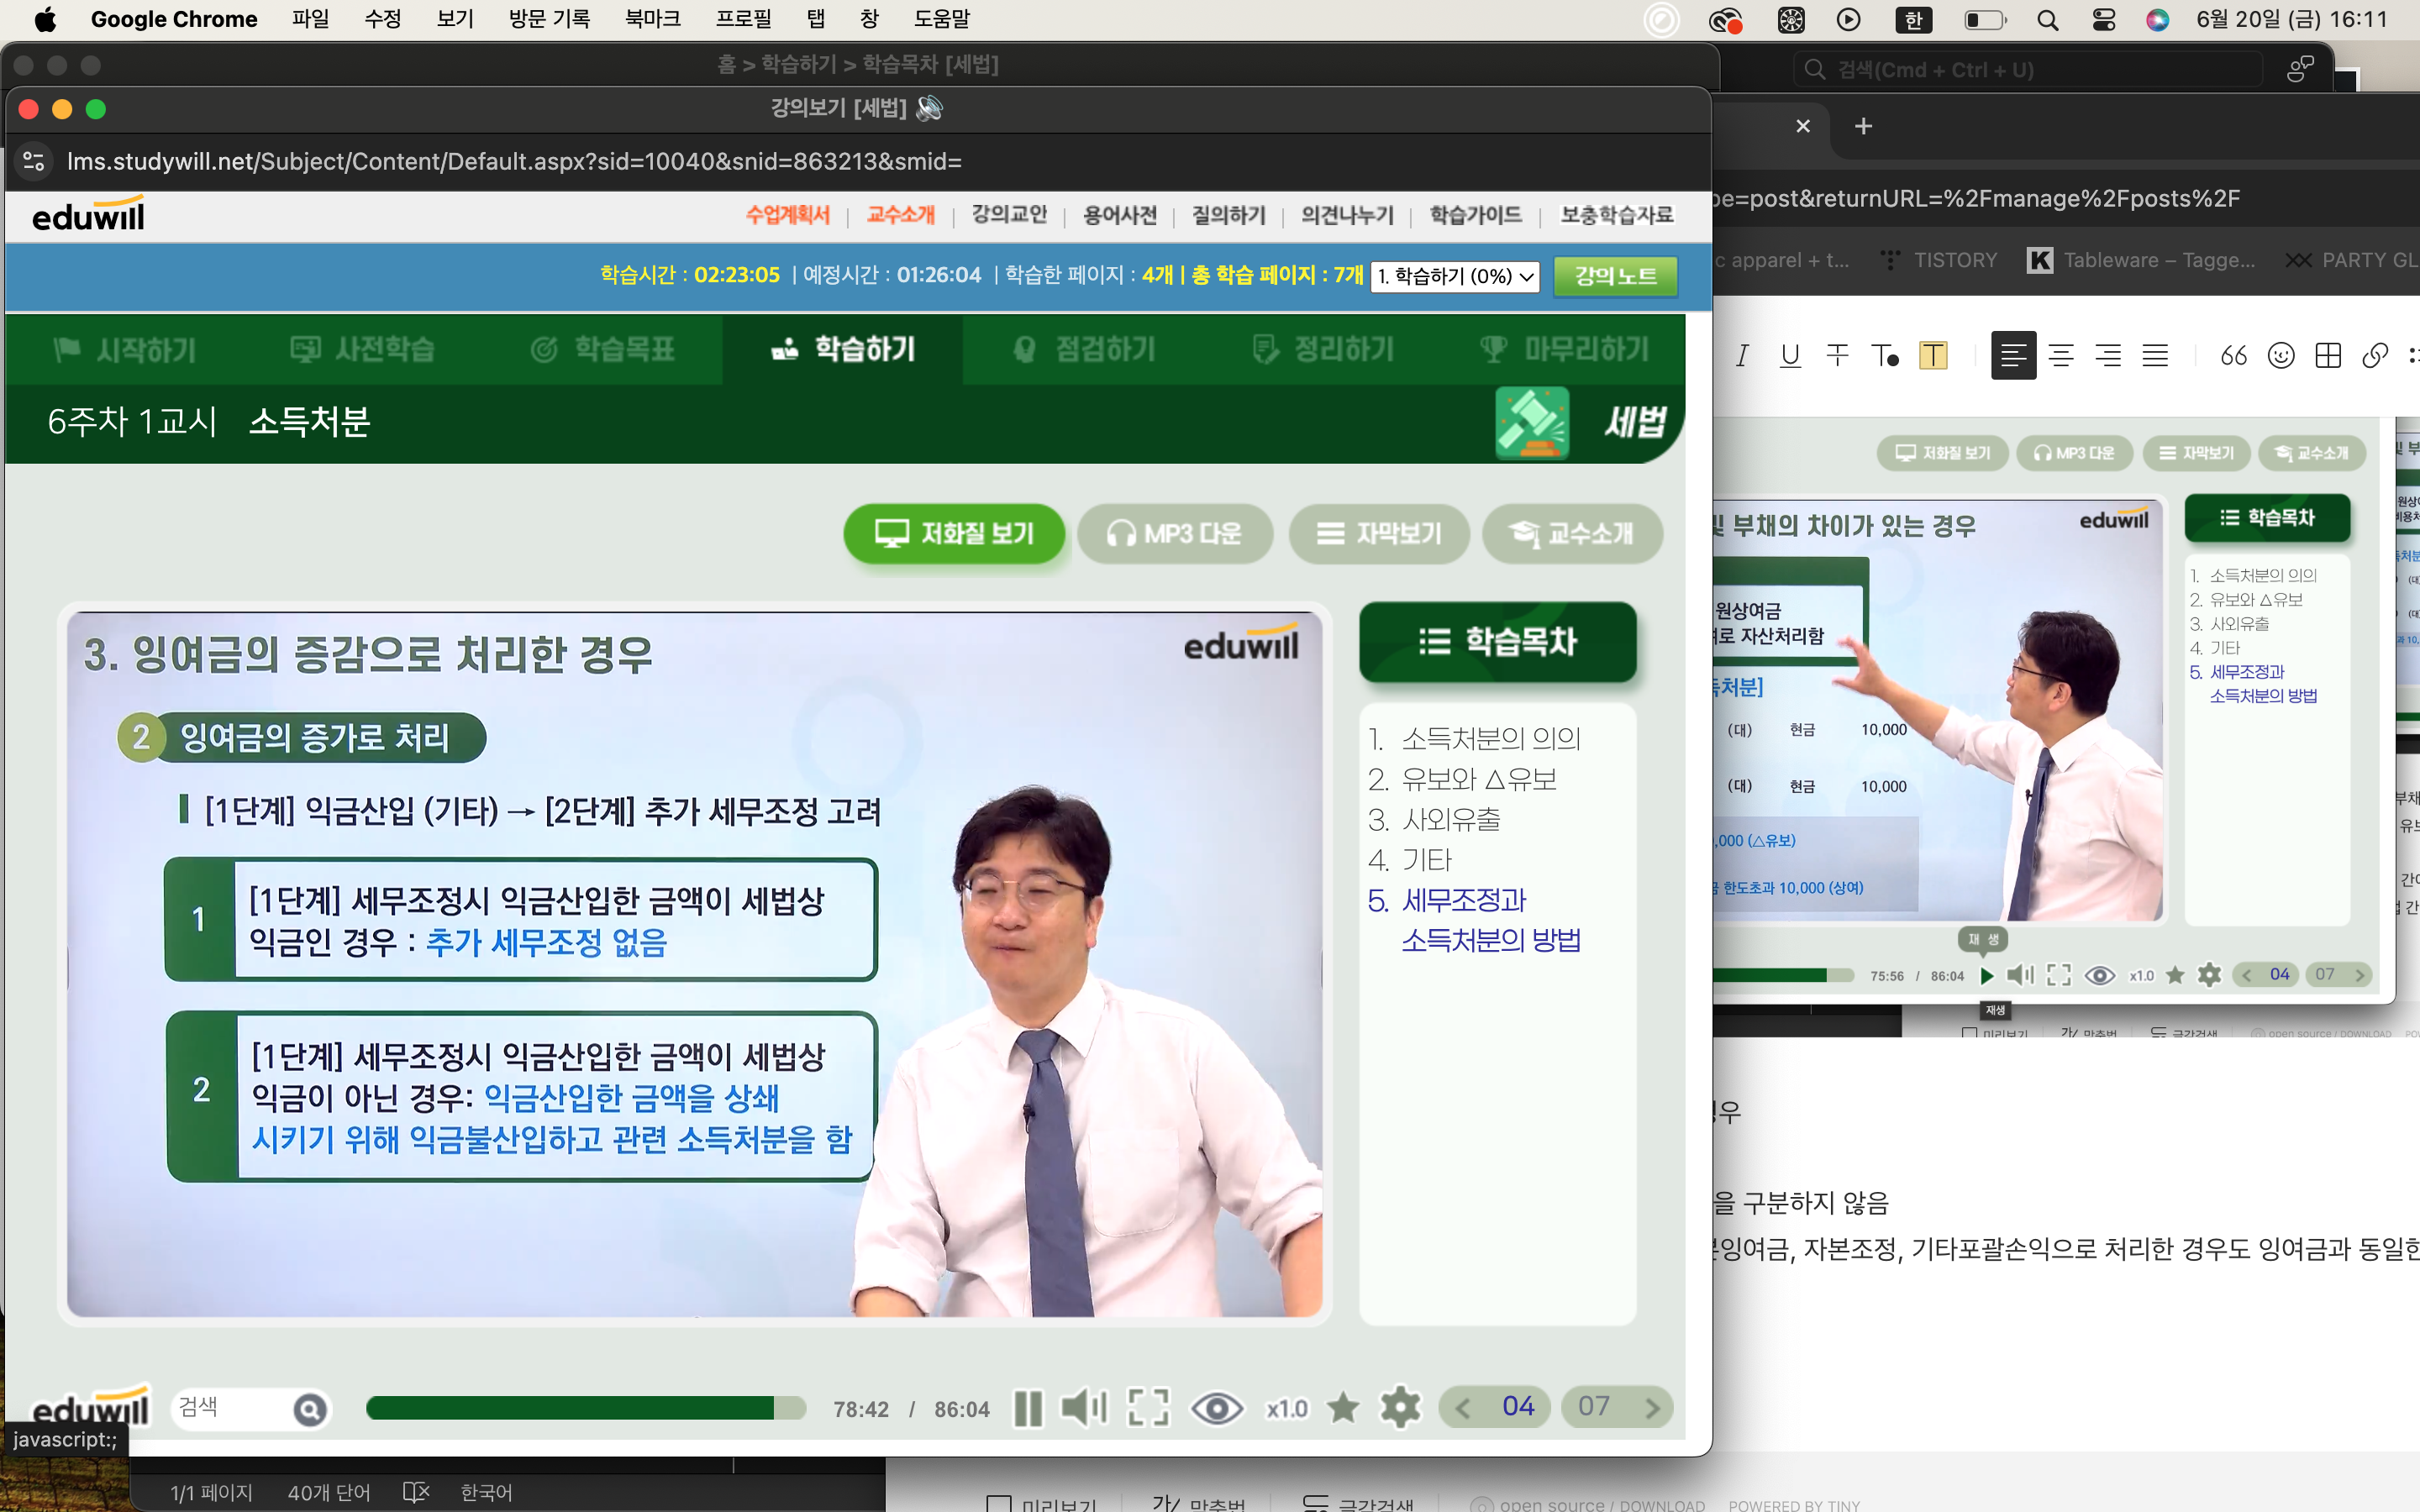Screen dimensions: 2420x1512
Task: Bookmark with the star icon
Action: 1343,1408
